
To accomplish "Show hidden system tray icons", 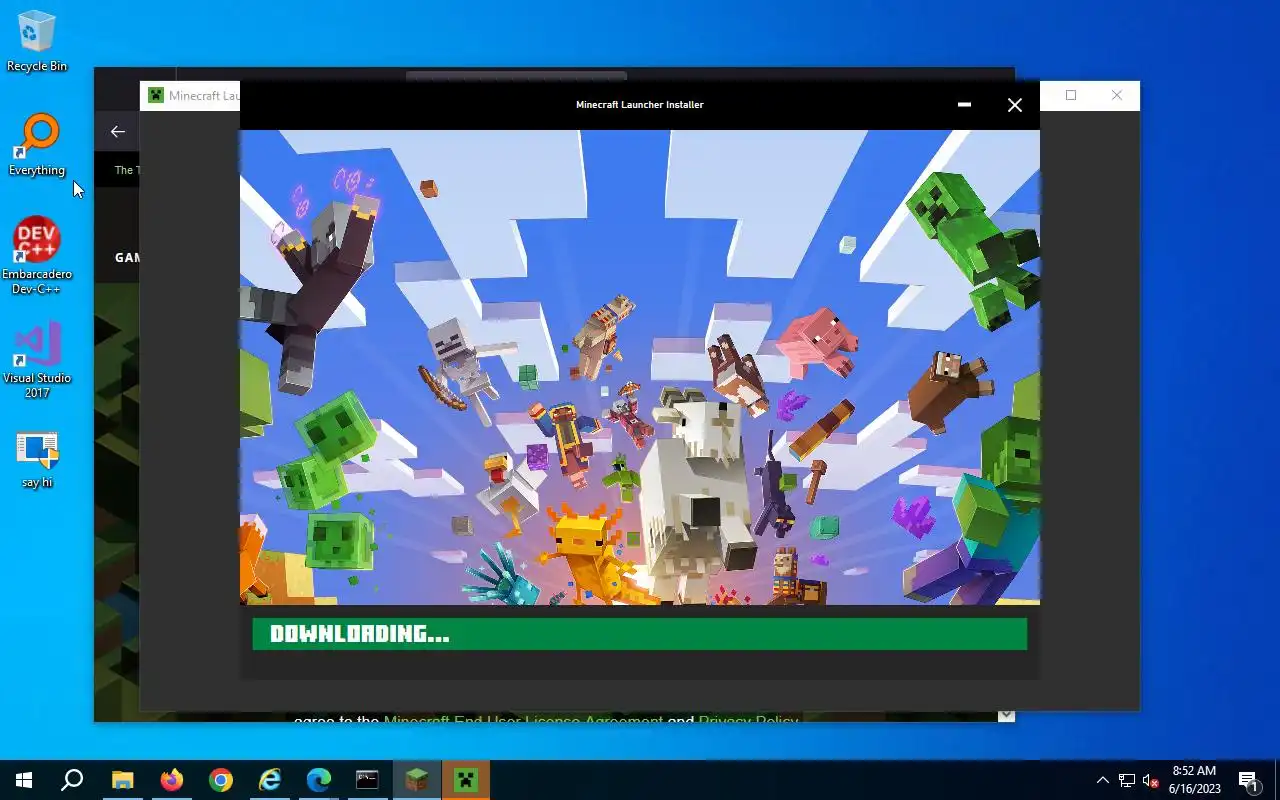I will point(1103,780).
